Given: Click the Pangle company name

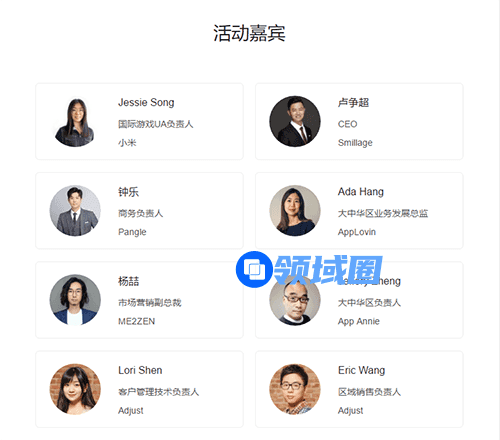Looking at the screenshot, I should (x=132, y=232).
